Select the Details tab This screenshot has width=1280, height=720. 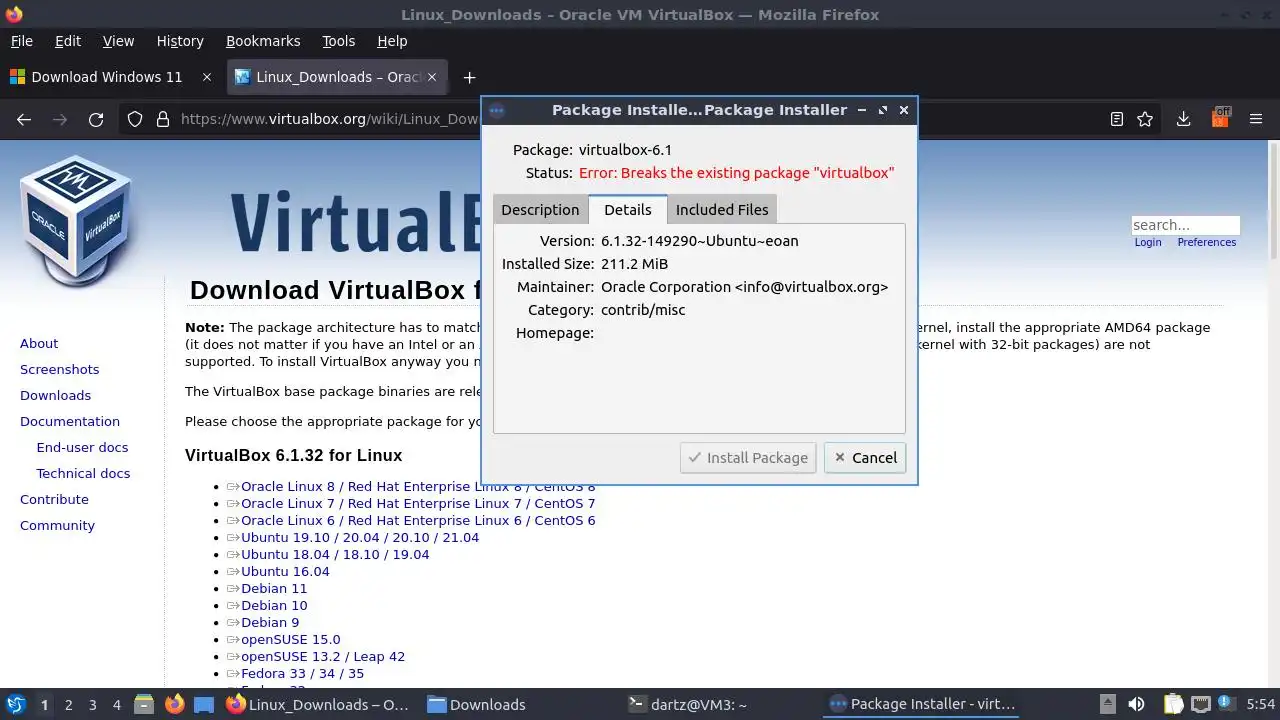click(x=628, y=209)
